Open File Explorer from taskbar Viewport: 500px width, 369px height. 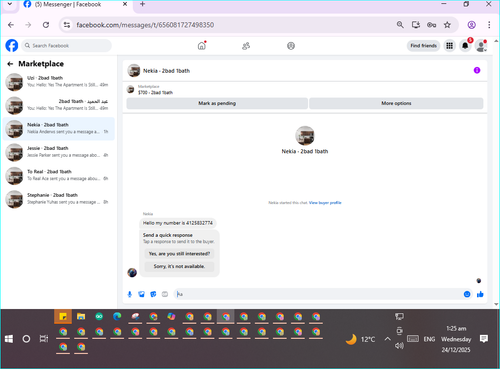81,316
